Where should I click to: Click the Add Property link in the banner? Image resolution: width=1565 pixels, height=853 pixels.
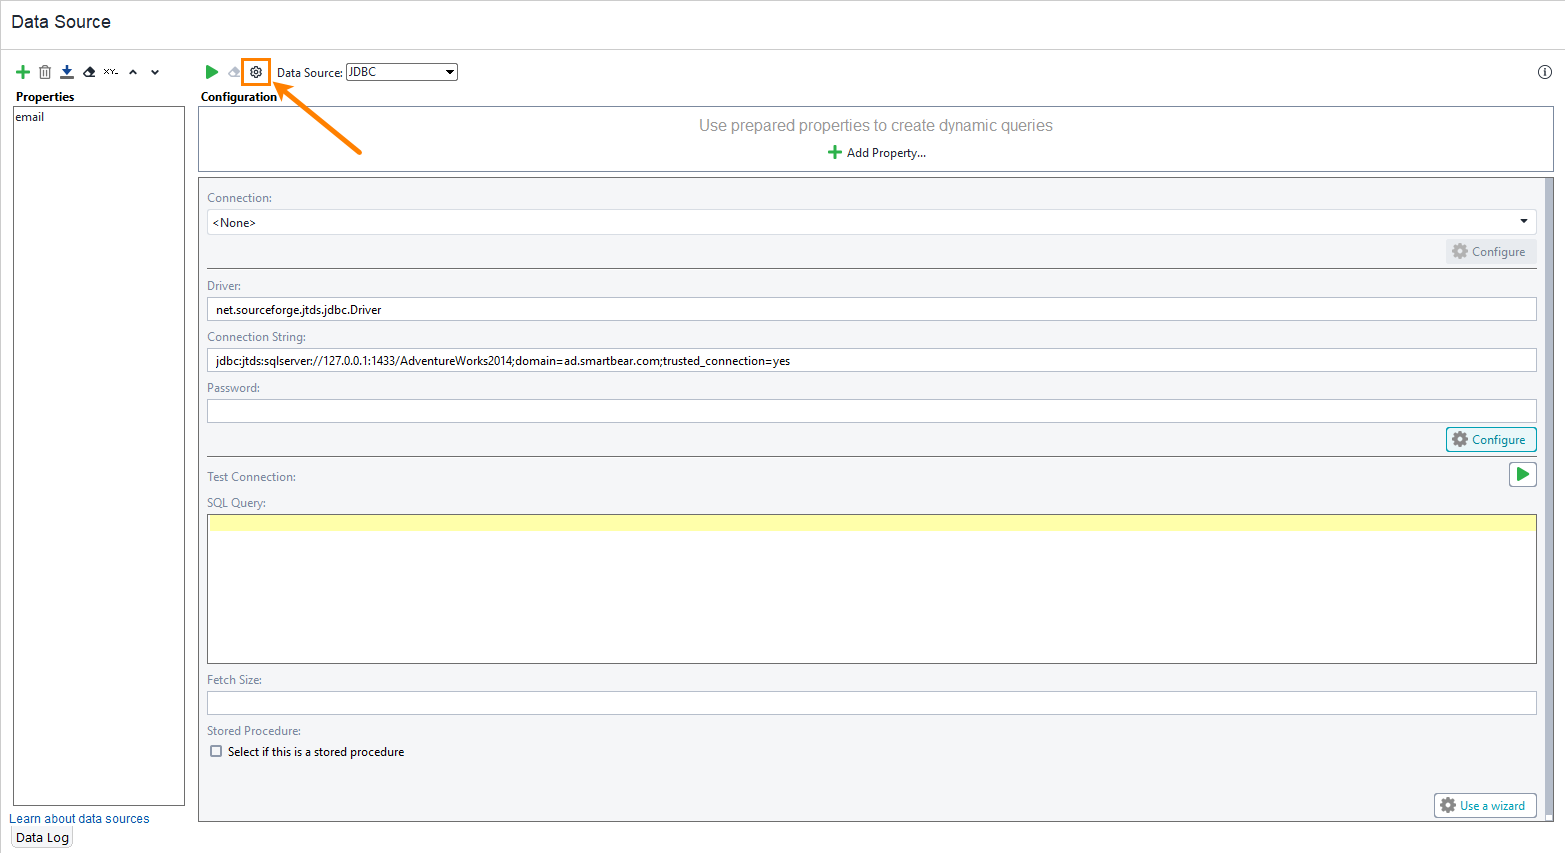click(x=876, y=152)
